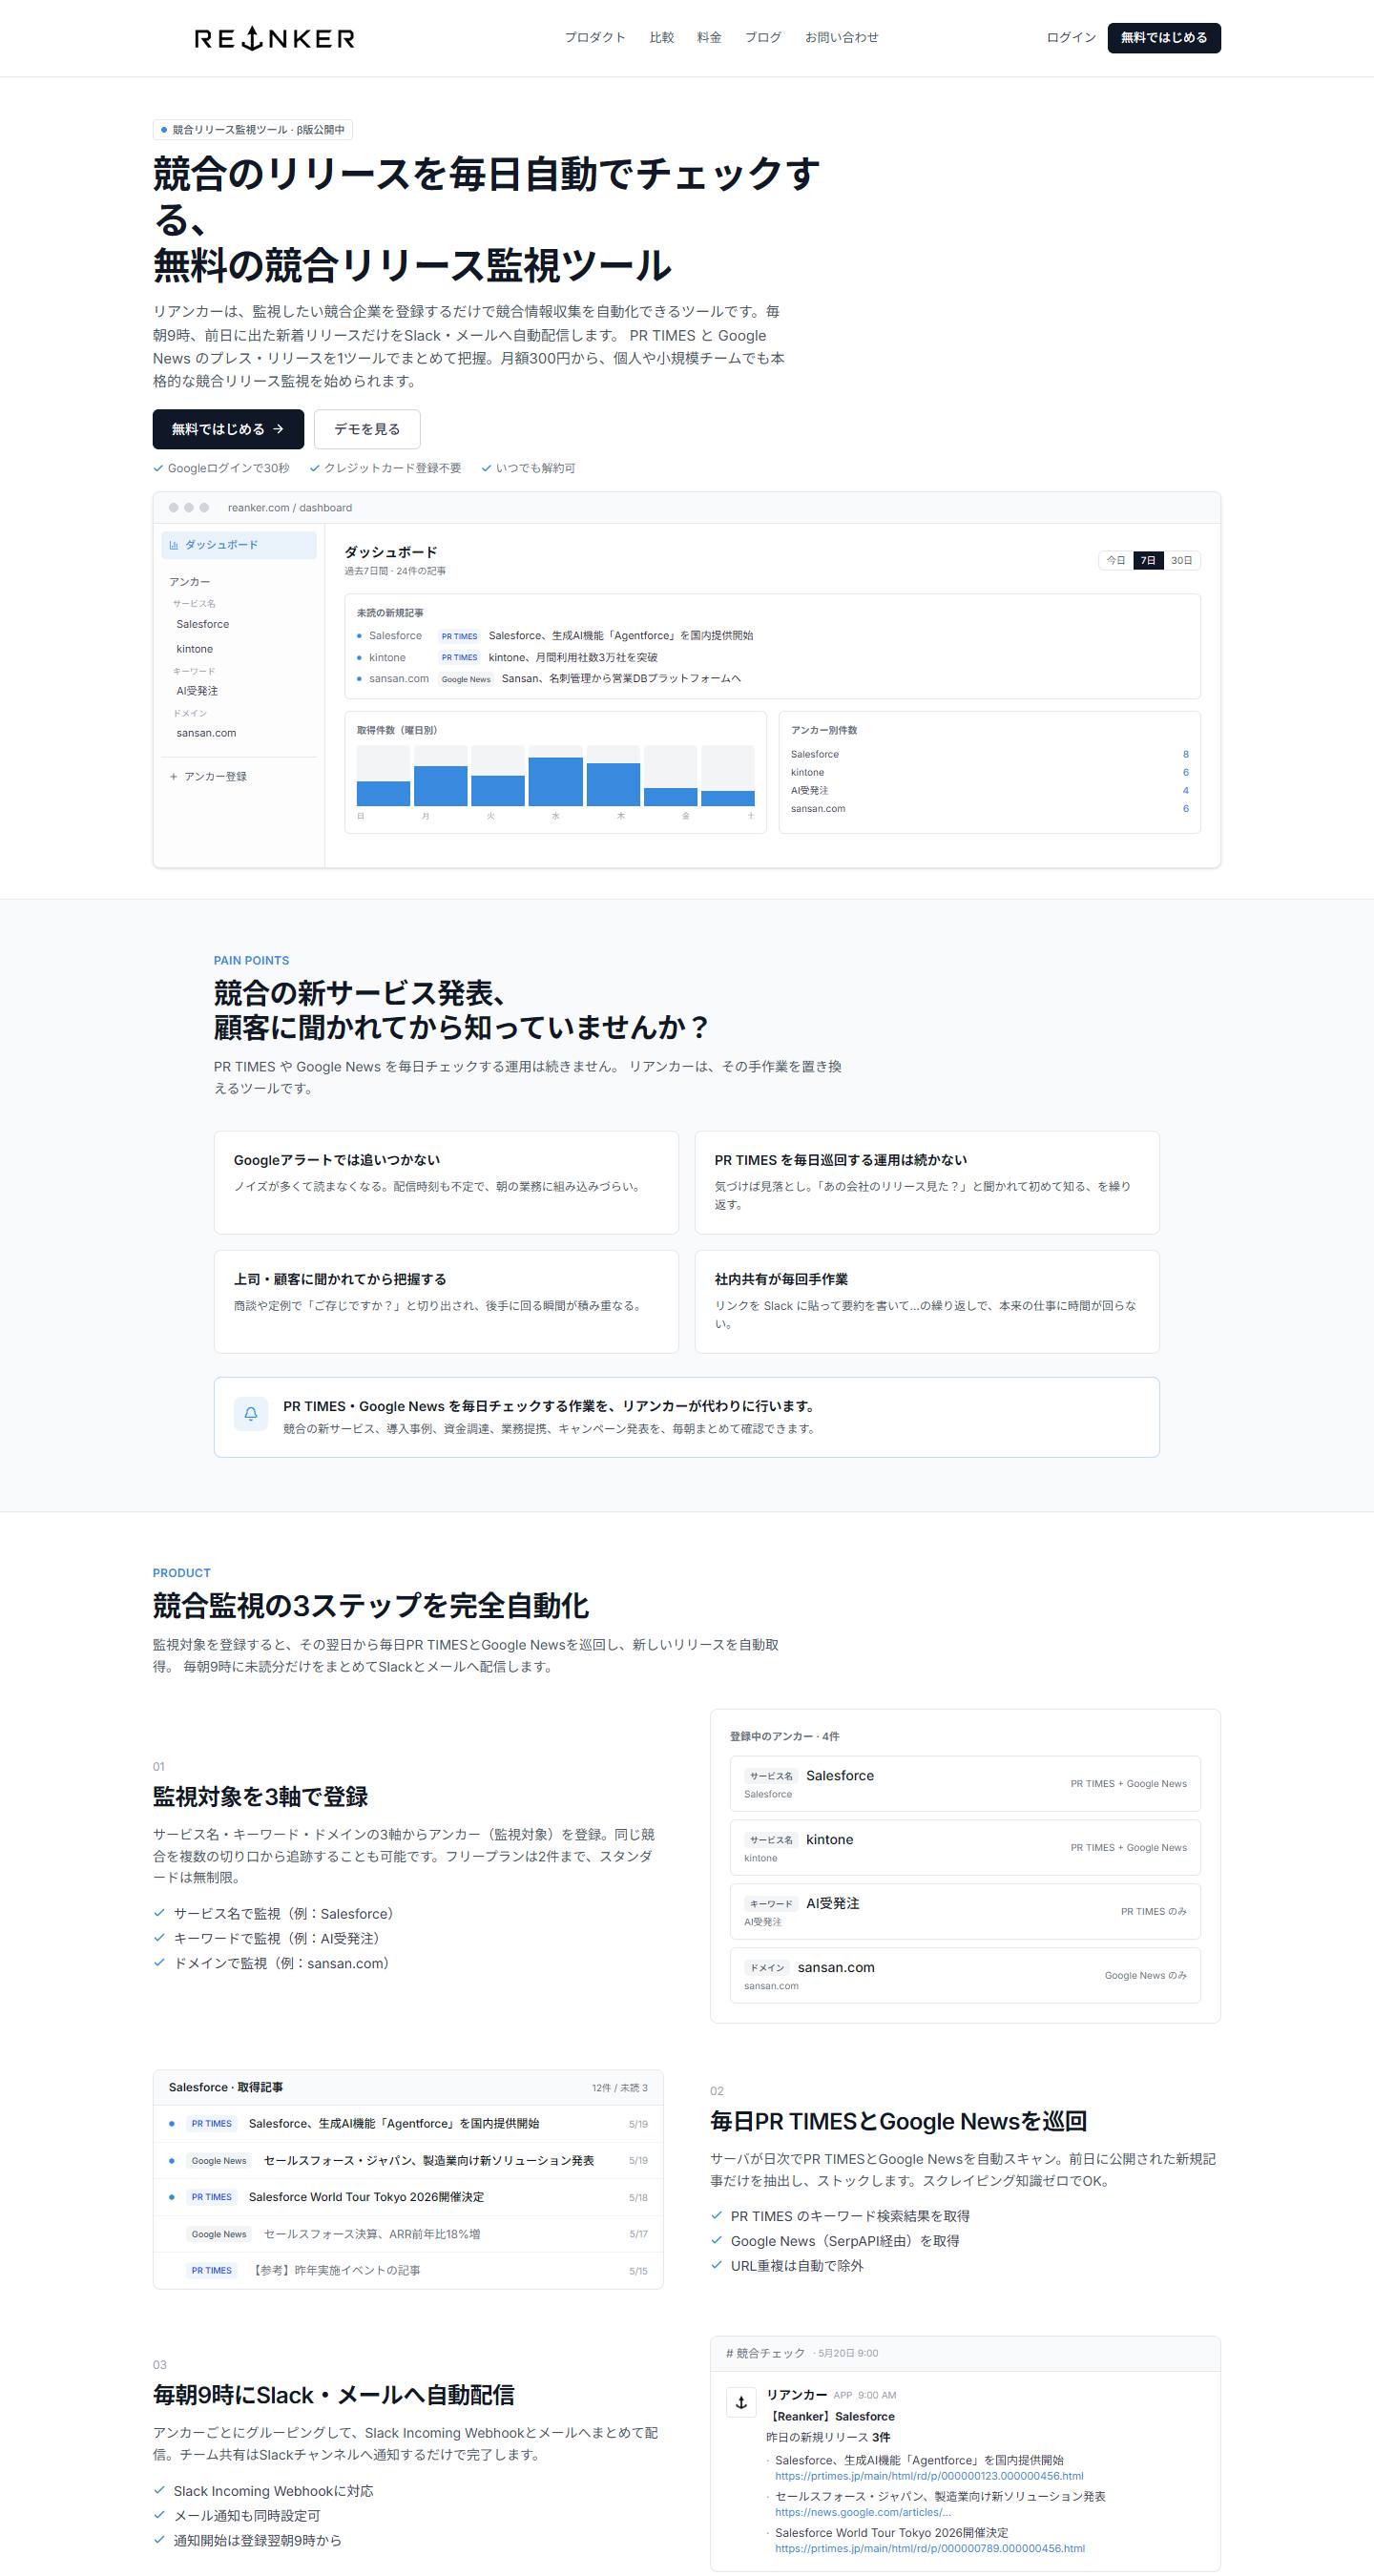Click the リアンカー anchor avatar icon
The width and height of the screenshot is (1374, 2576).
pyautogui.click(x=741, y=2403)
